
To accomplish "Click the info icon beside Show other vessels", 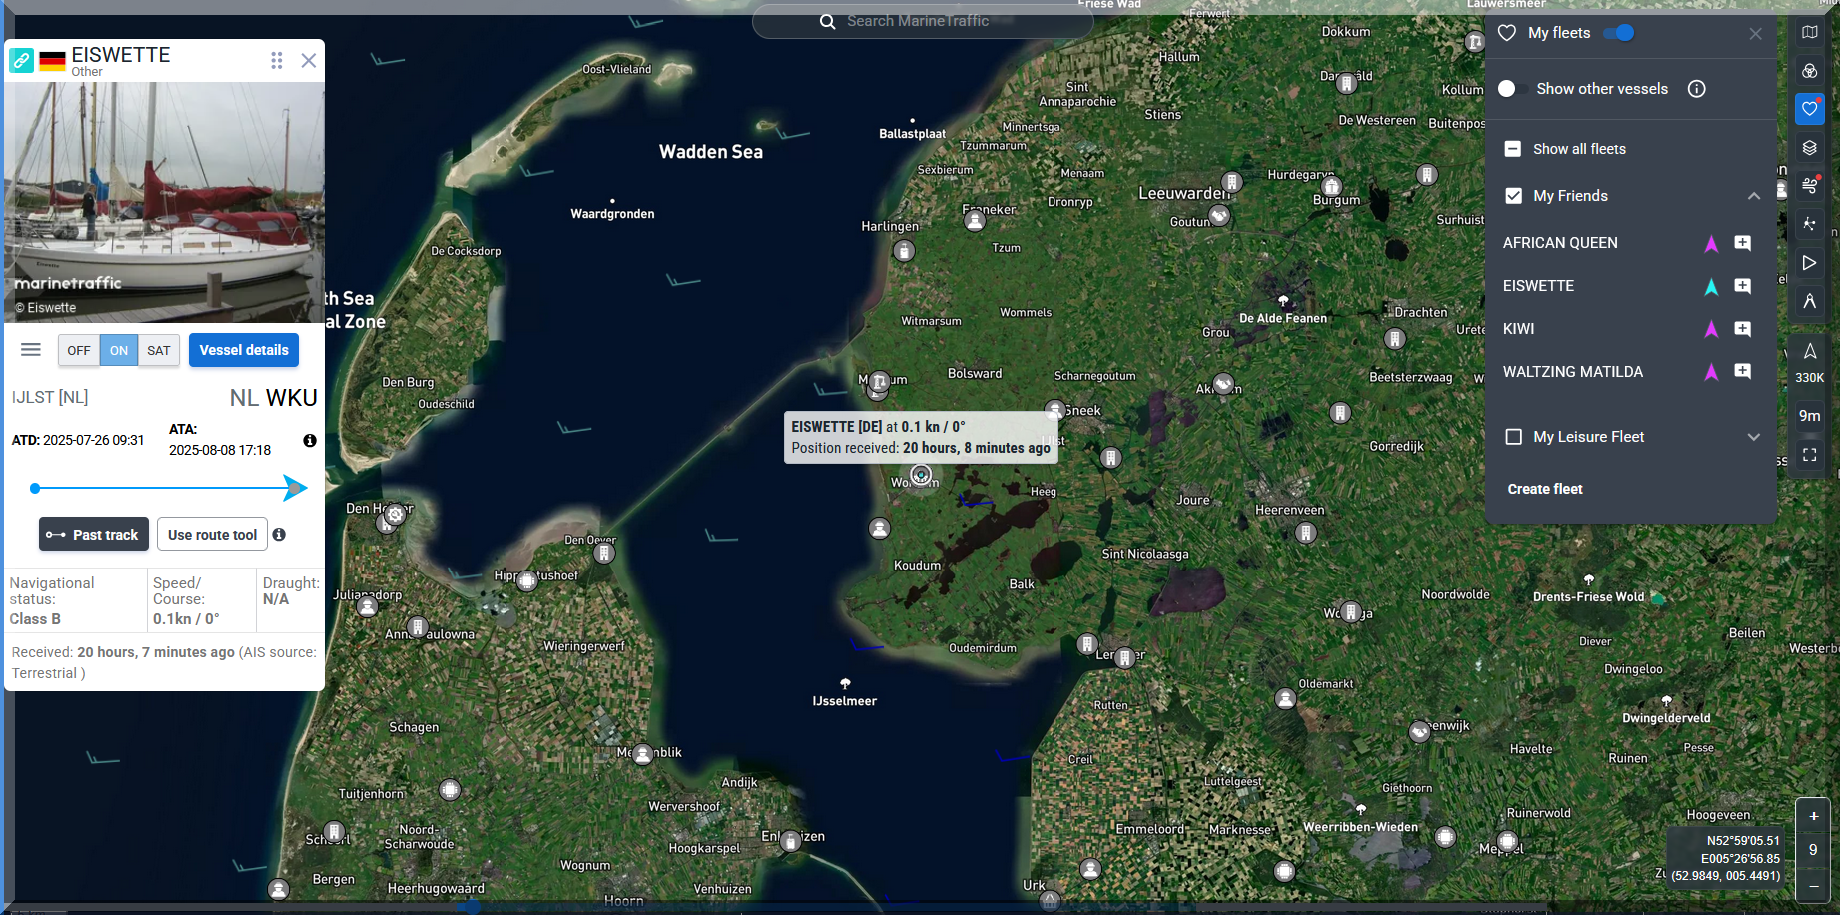I will 1696,89.
